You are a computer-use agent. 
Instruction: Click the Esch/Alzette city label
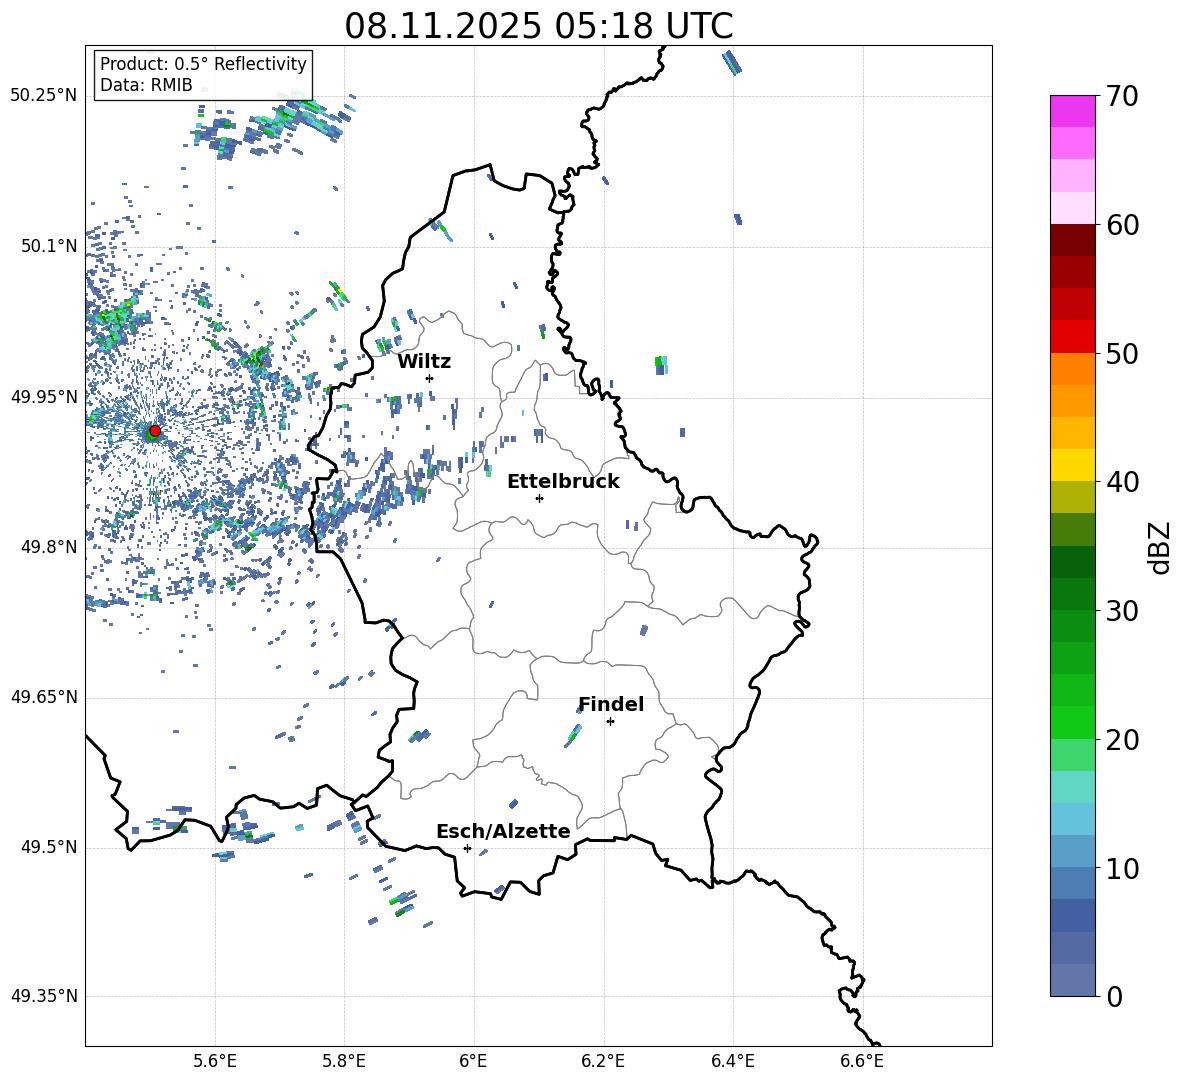[x=503, y=831]
